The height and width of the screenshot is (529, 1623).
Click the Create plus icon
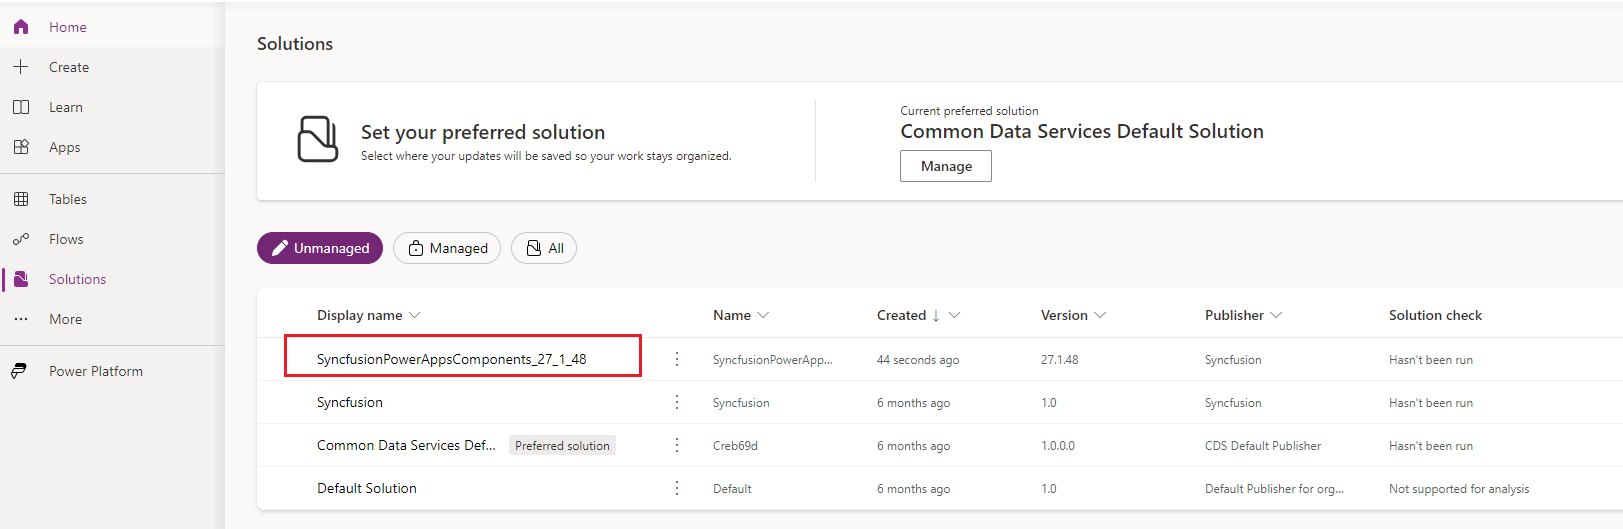coord(21,67)
